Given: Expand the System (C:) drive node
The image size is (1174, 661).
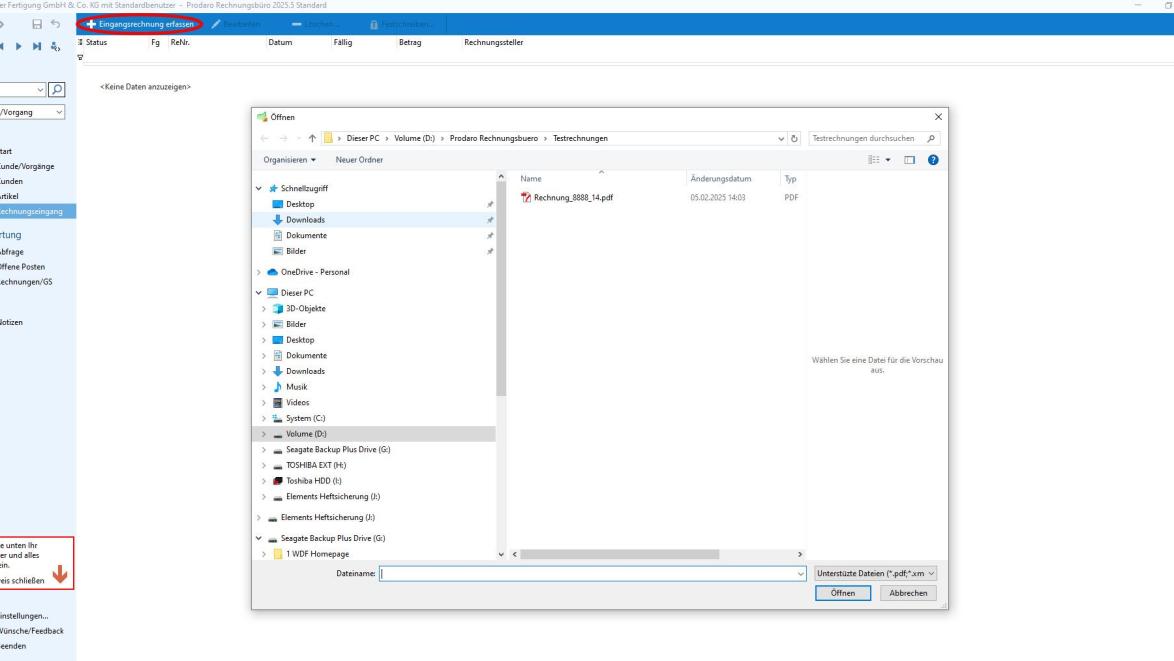Looking at the screenshot, I should [x=264, y=418].
